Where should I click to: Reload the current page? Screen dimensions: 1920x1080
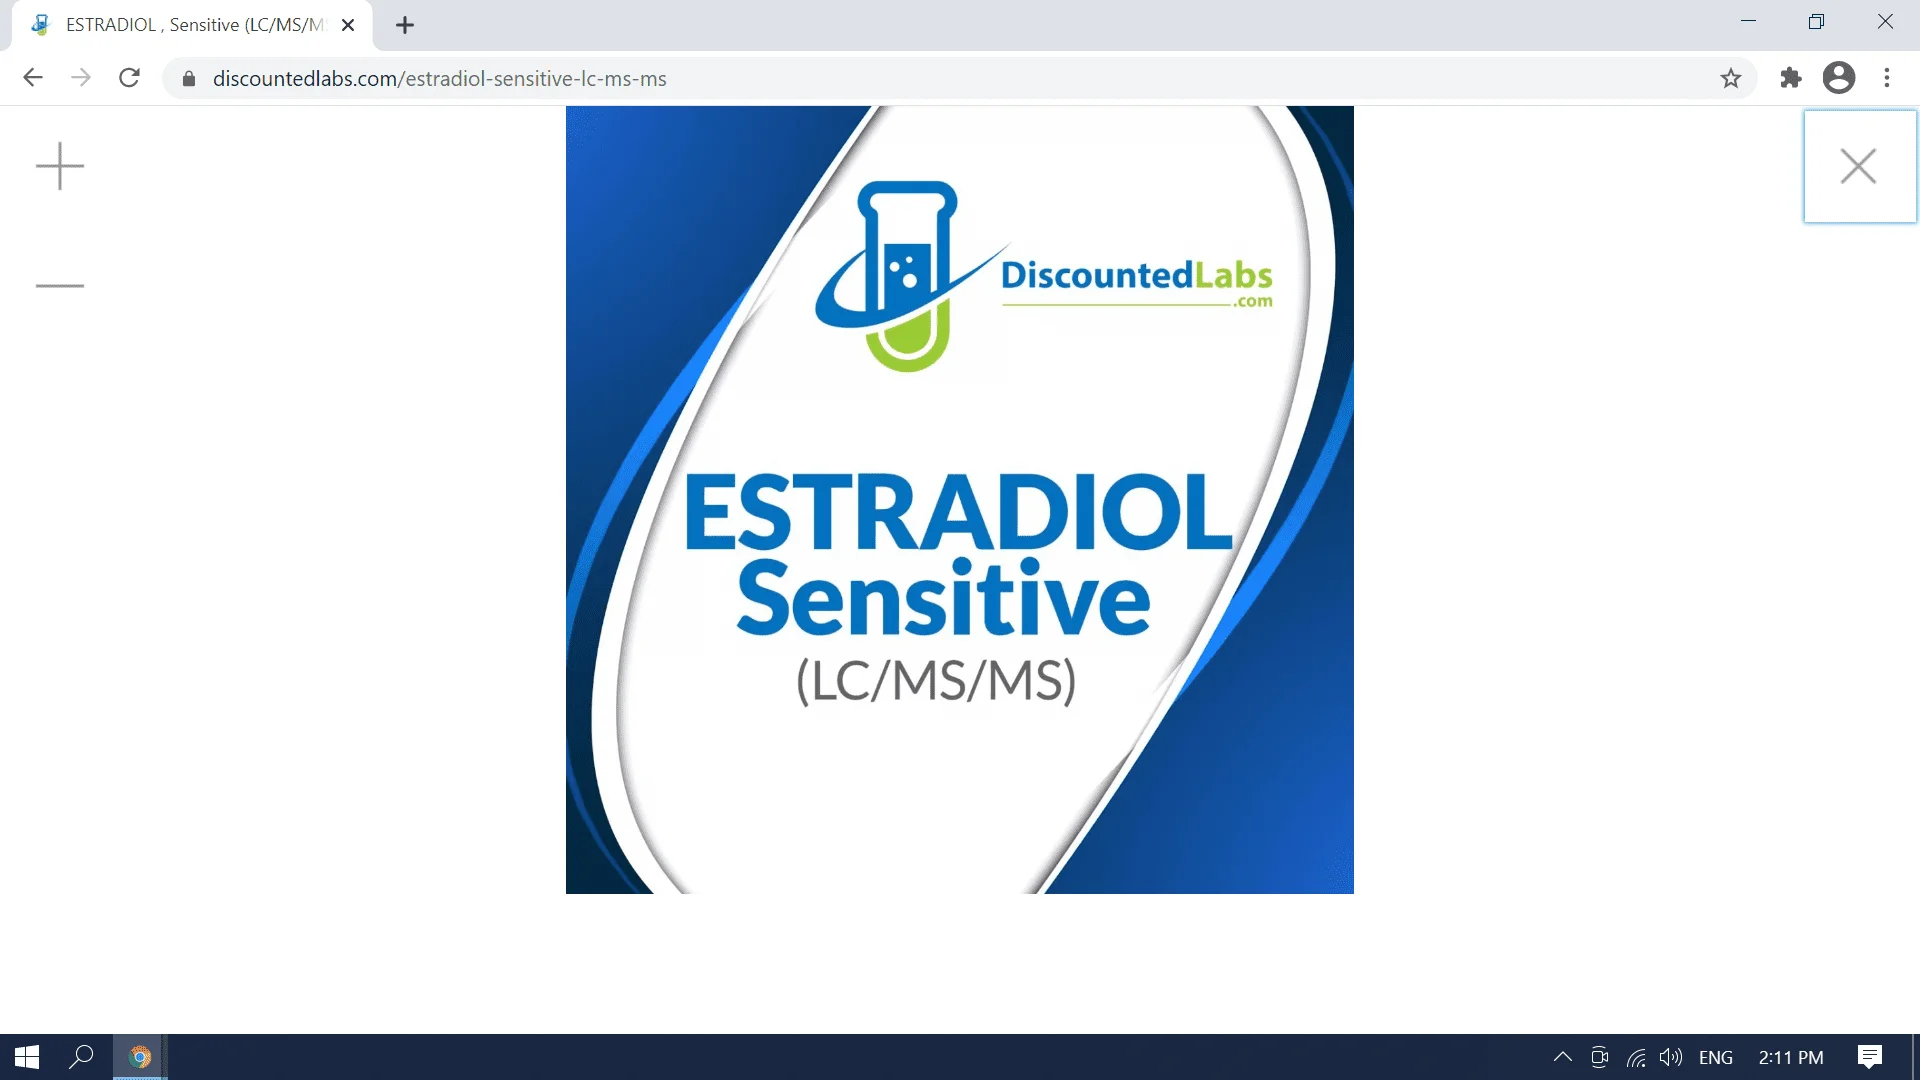click(x=129, y=78)
